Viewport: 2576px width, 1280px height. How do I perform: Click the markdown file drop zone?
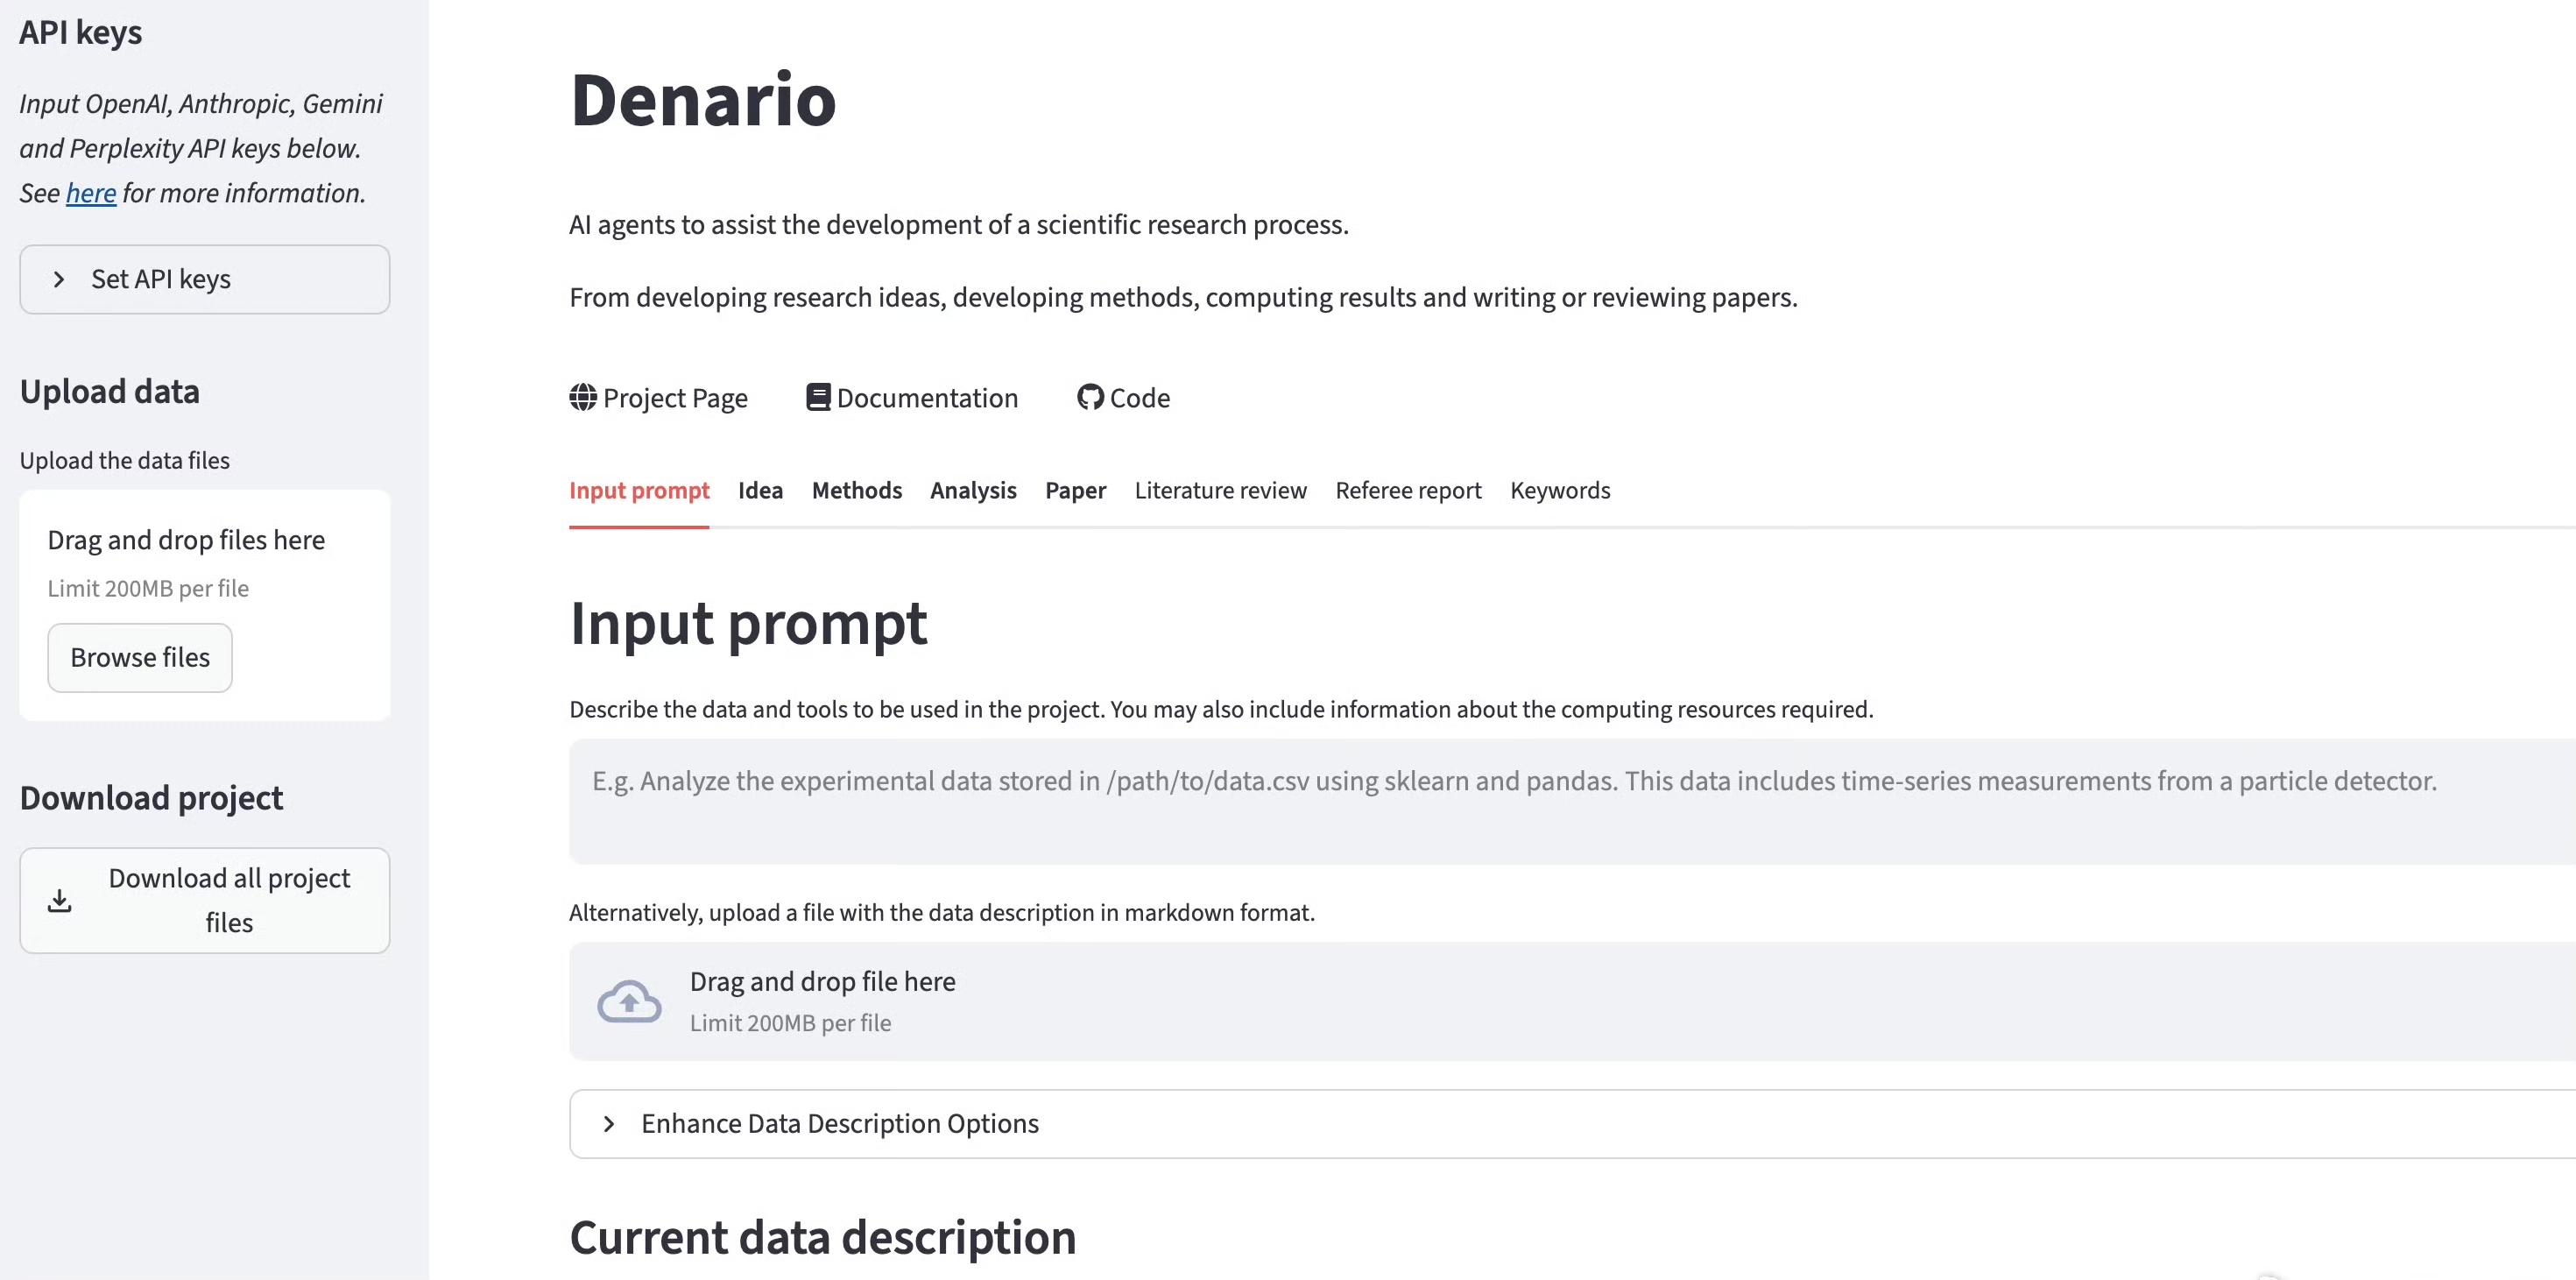point(1500,1001)
